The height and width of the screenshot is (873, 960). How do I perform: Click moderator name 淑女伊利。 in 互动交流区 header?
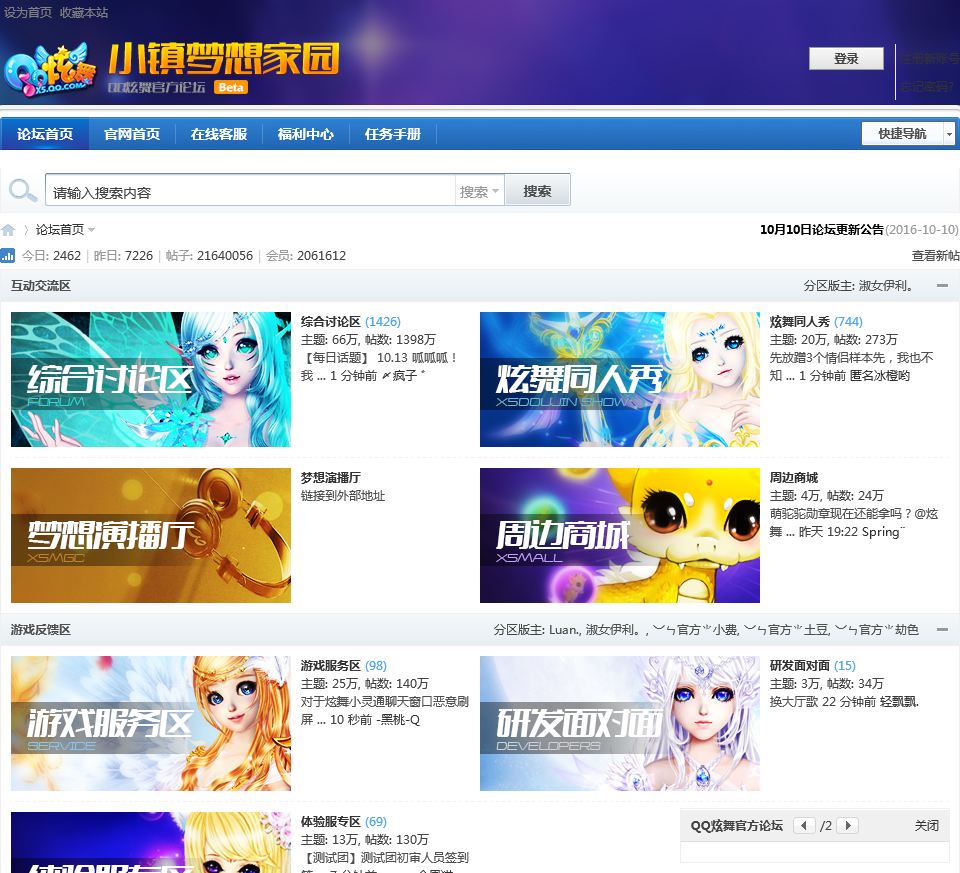click(x=885, y=286)
